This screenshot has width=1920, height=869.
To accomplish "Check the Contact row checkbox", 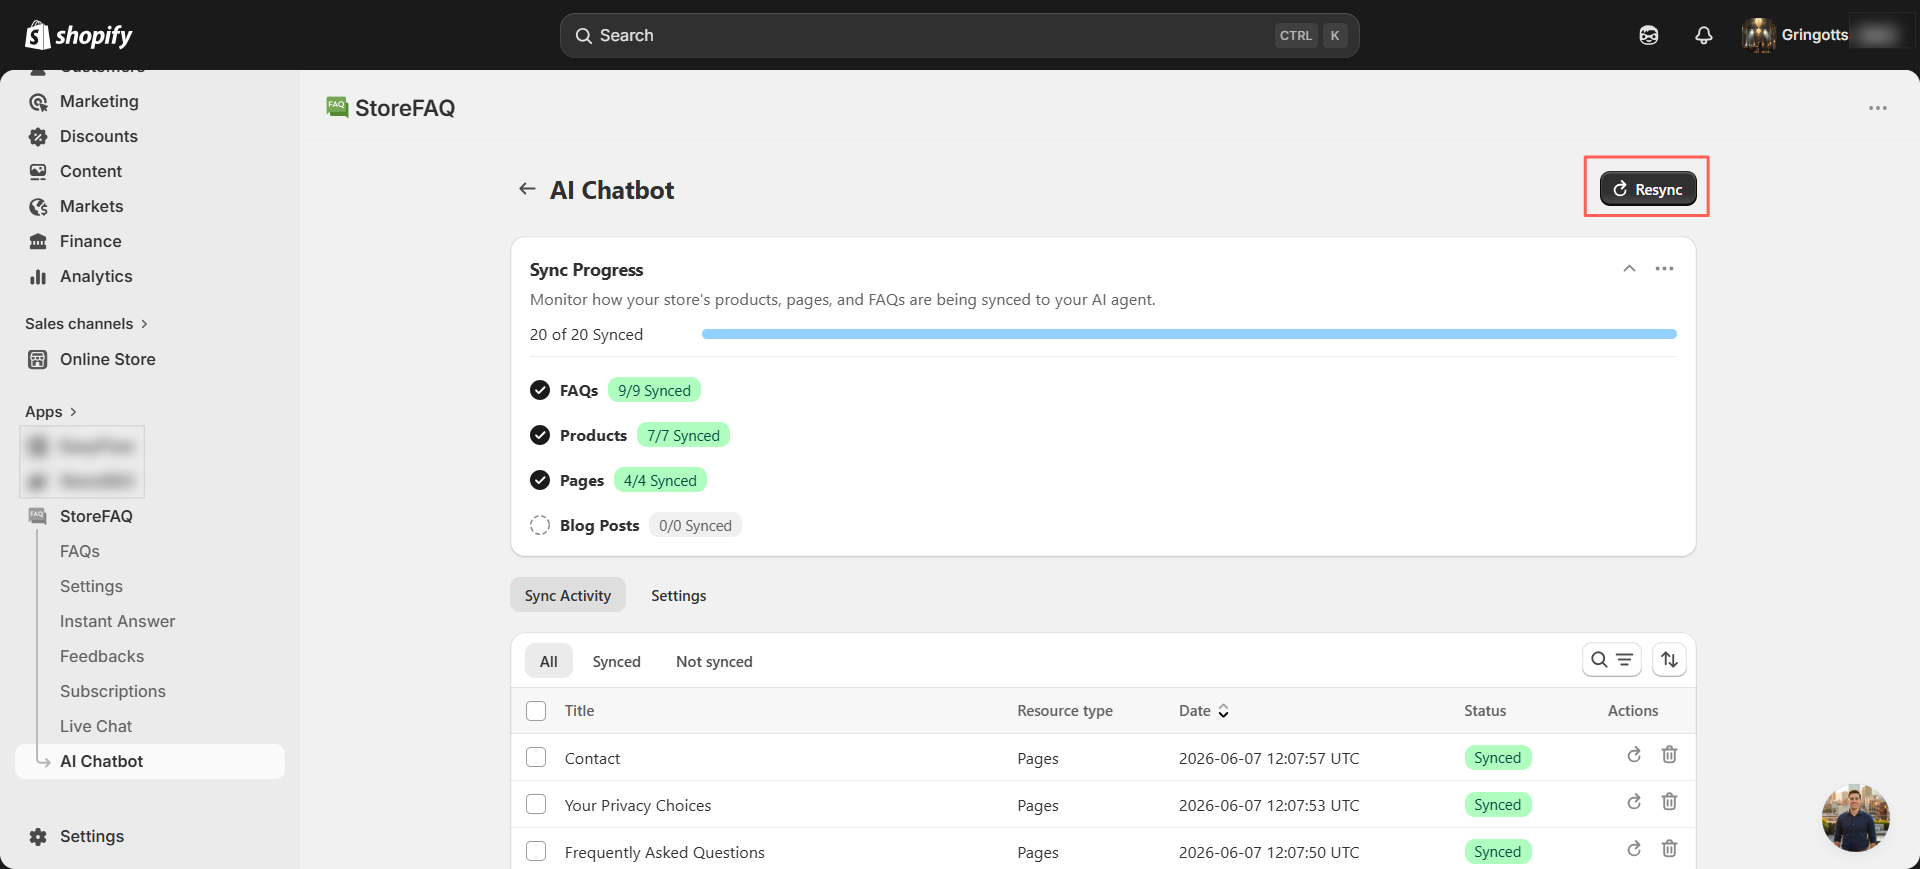I will click(x=536, y=757).
